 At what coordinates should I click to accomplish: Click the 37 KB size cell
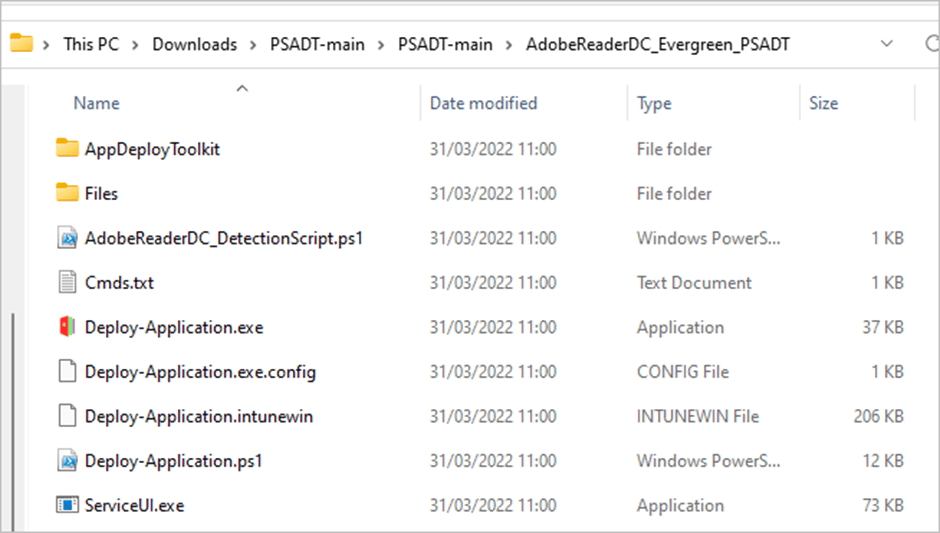pyautogui.click(x=883, y=327)
